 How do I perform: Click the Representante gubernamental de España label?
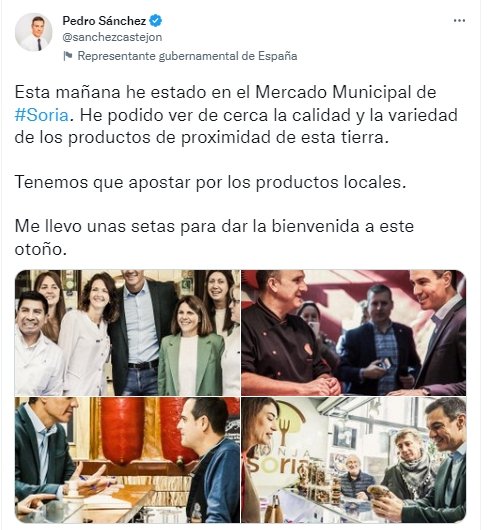click(x=187, y=56)
